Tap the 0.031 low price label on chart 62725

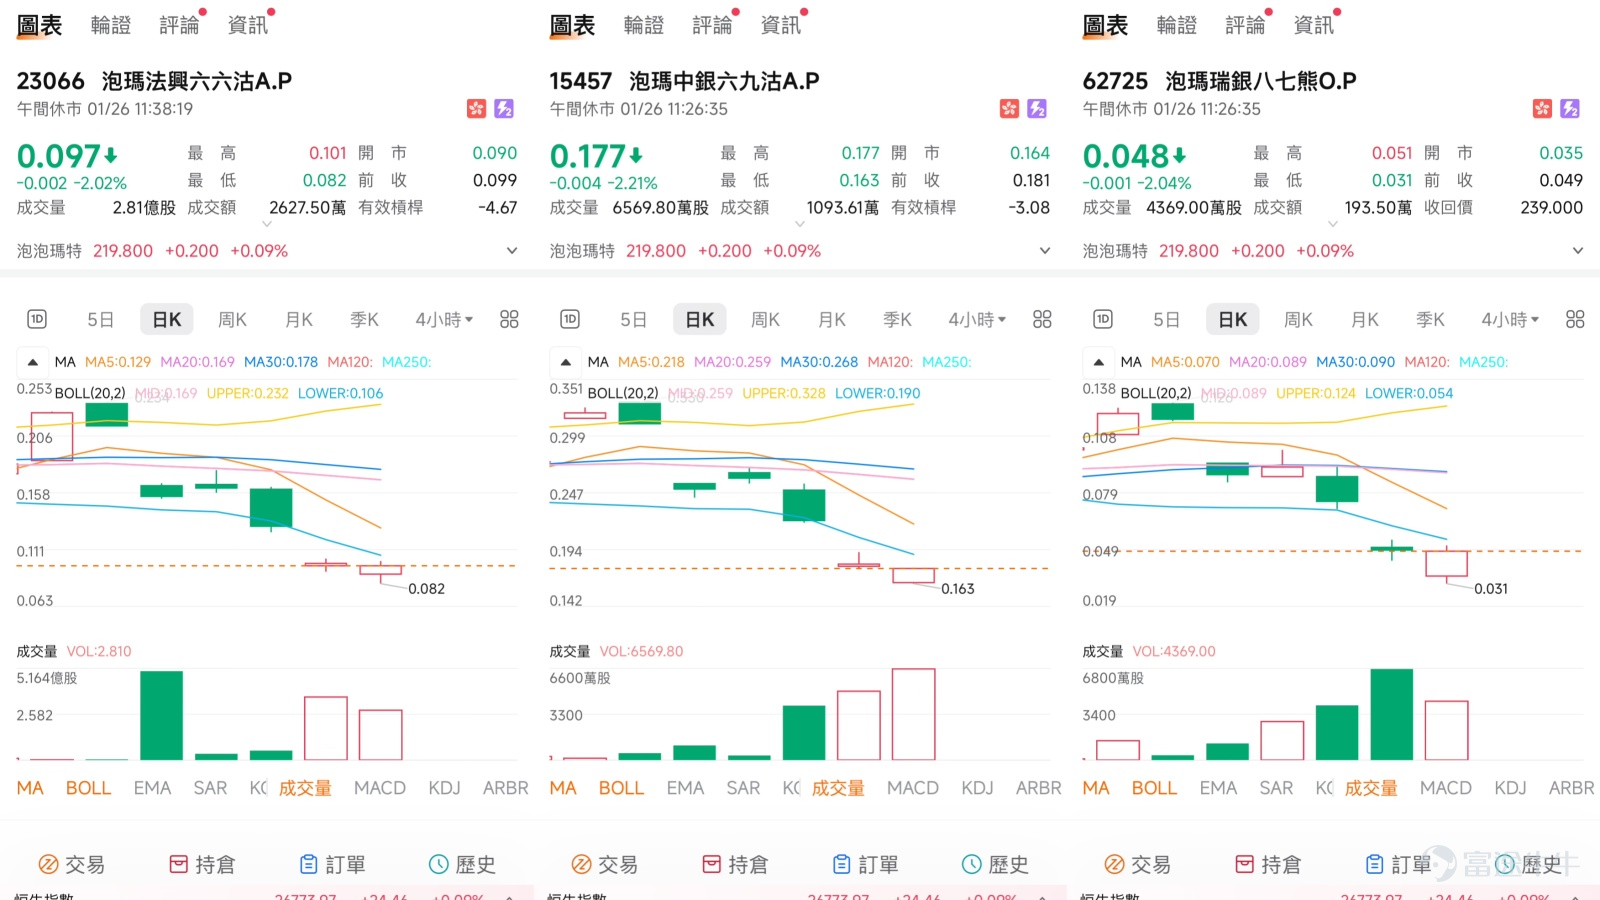pyautogui.click(x=1491, y=589)
